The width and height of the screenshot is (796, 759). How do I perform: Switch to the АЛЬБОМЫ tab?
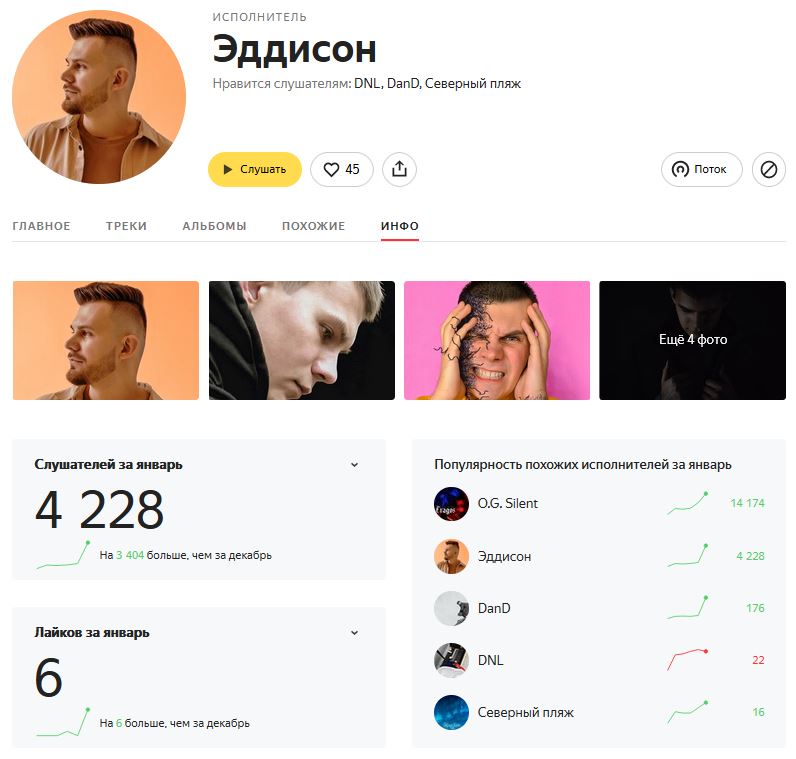coord(214,226)
